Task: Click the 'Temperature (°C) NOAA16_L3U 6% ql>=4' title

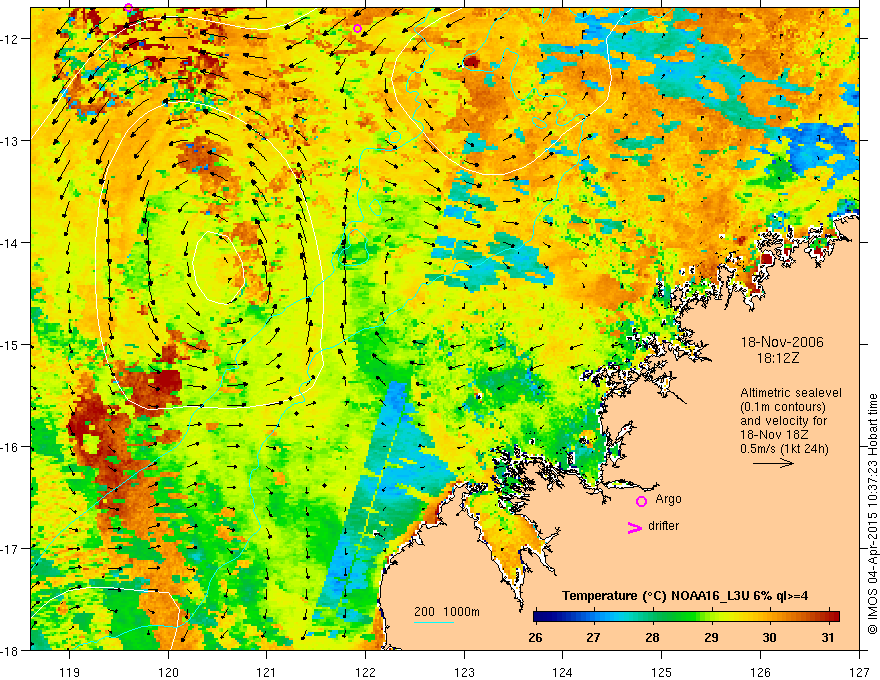Action: coord(685,596)
